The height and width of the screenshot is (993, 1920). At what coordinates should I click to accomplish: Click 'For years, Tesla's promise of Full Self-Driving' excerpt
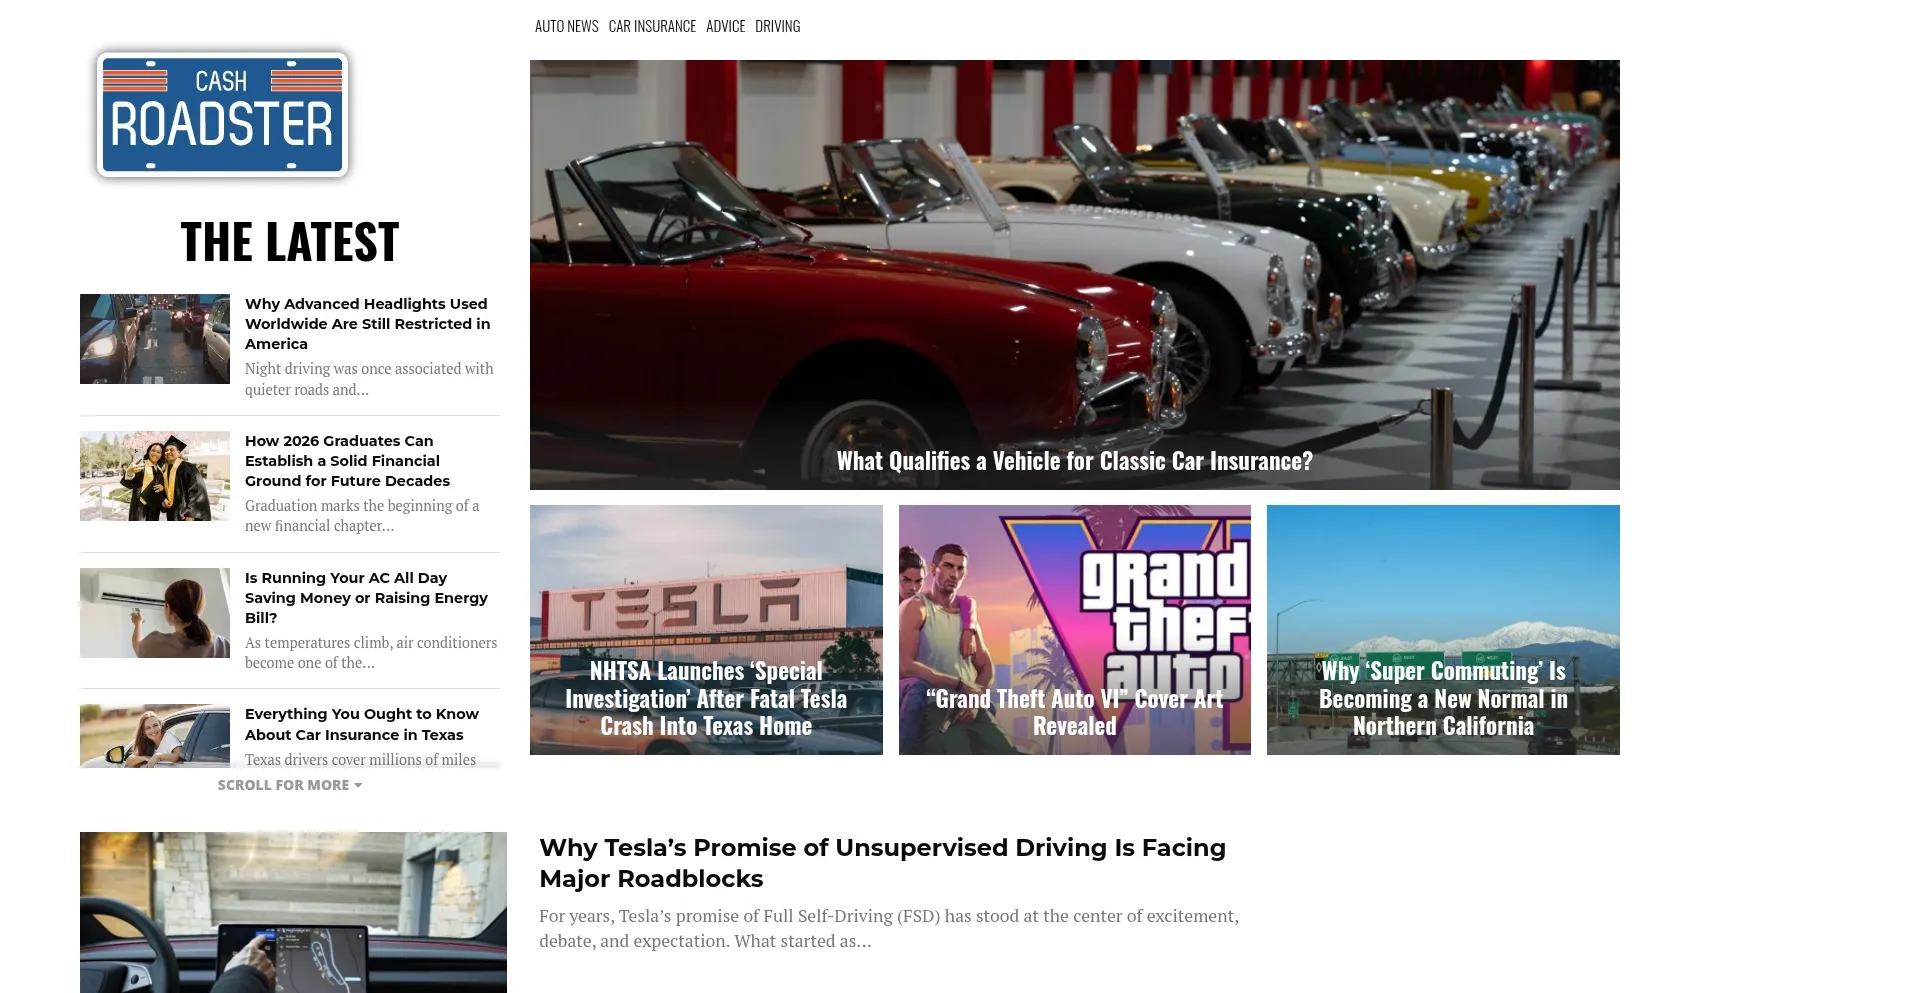(889, 928)
